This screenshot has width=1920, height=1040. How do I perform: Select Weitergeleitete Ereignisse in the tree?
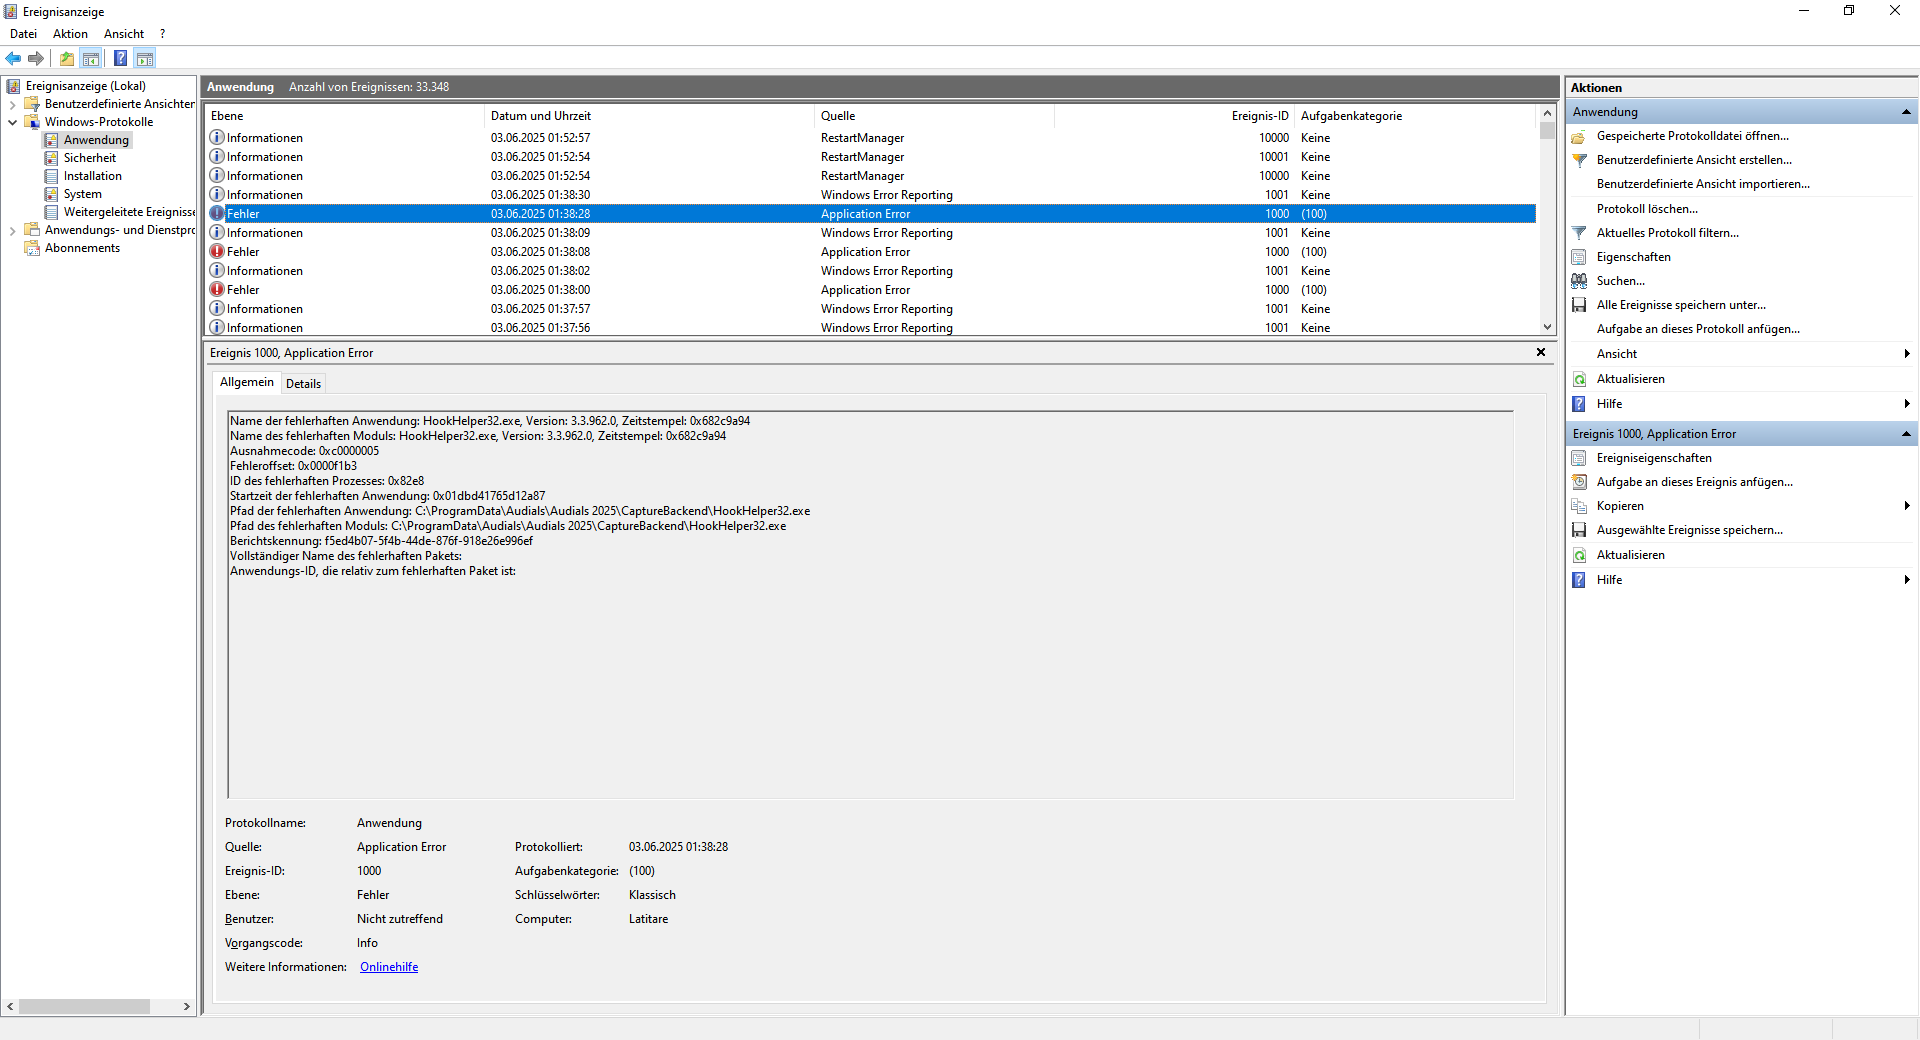coord(129,212)
